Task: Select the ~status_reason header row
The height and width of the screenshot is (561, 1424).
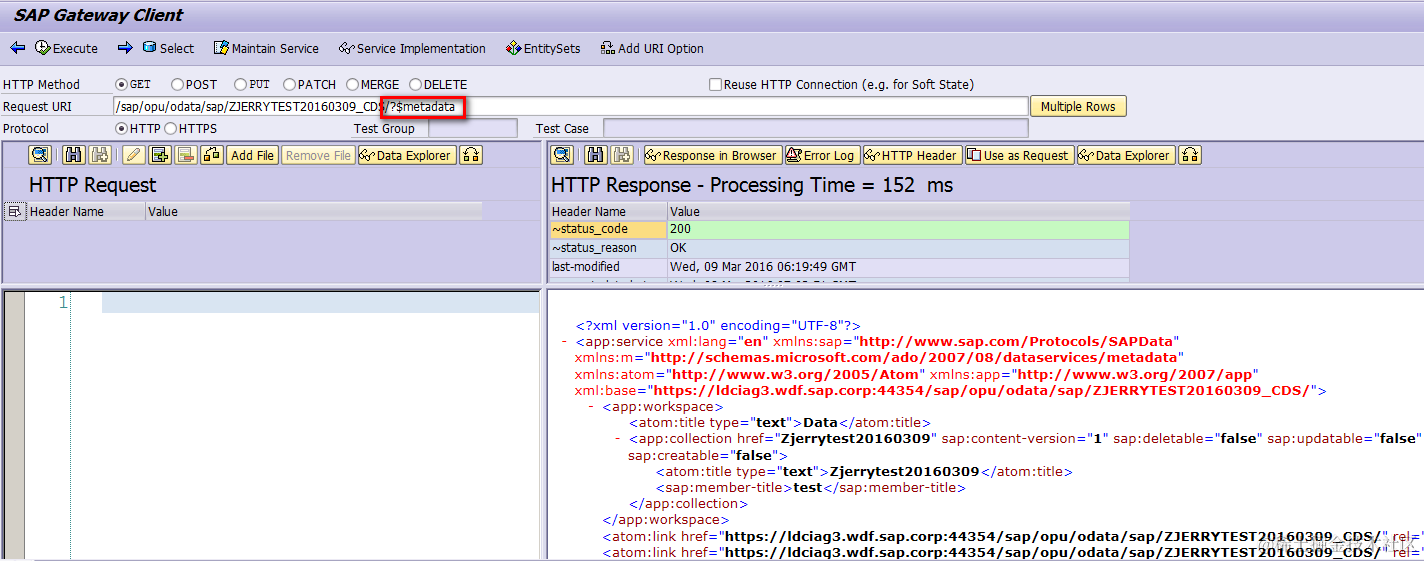Action: [x=609, y=248]
